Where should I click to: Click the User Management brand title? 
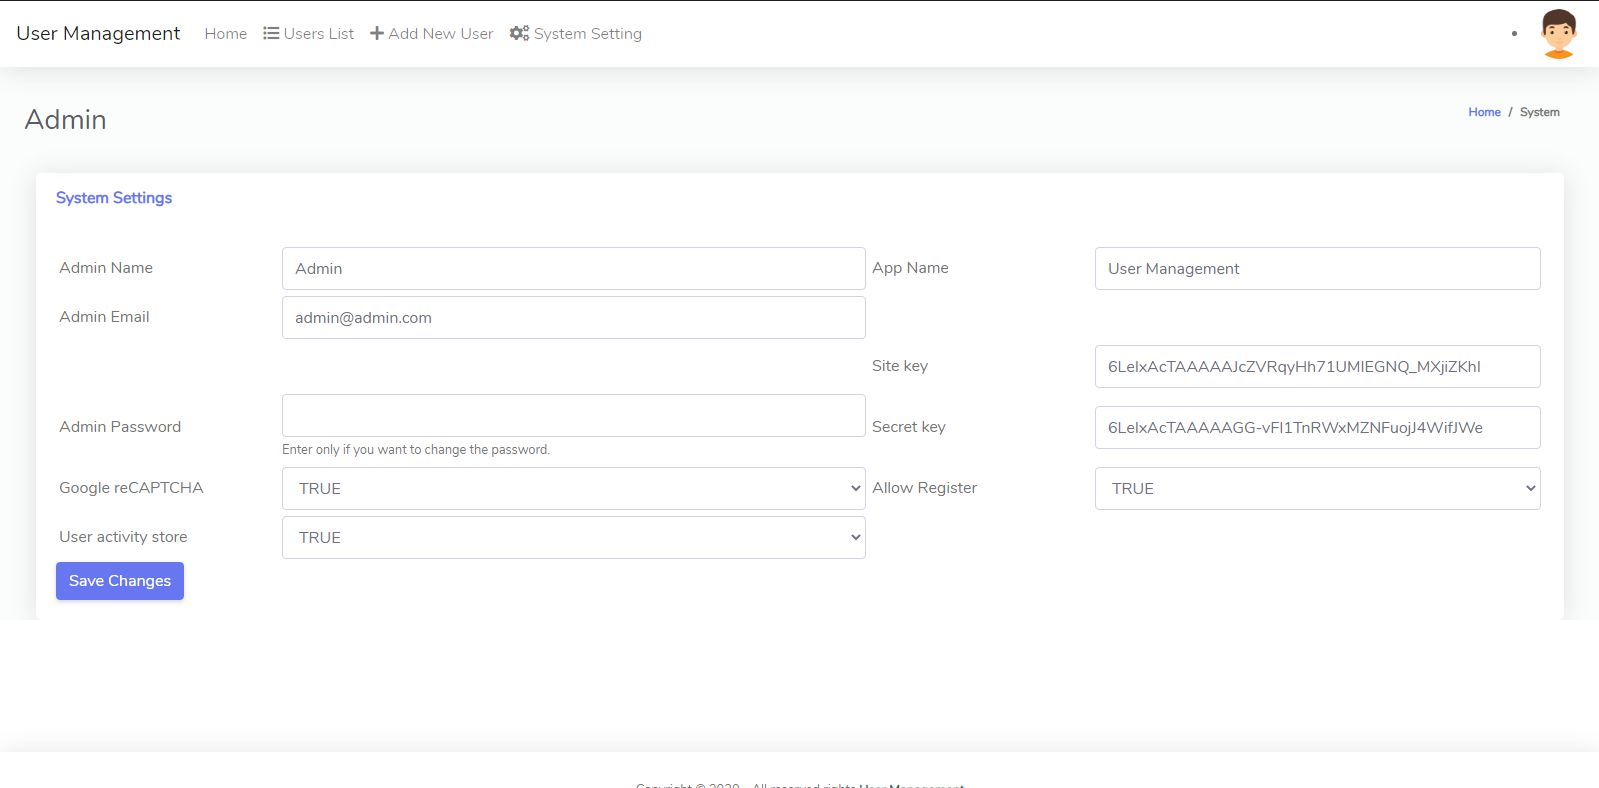(98, 33)
